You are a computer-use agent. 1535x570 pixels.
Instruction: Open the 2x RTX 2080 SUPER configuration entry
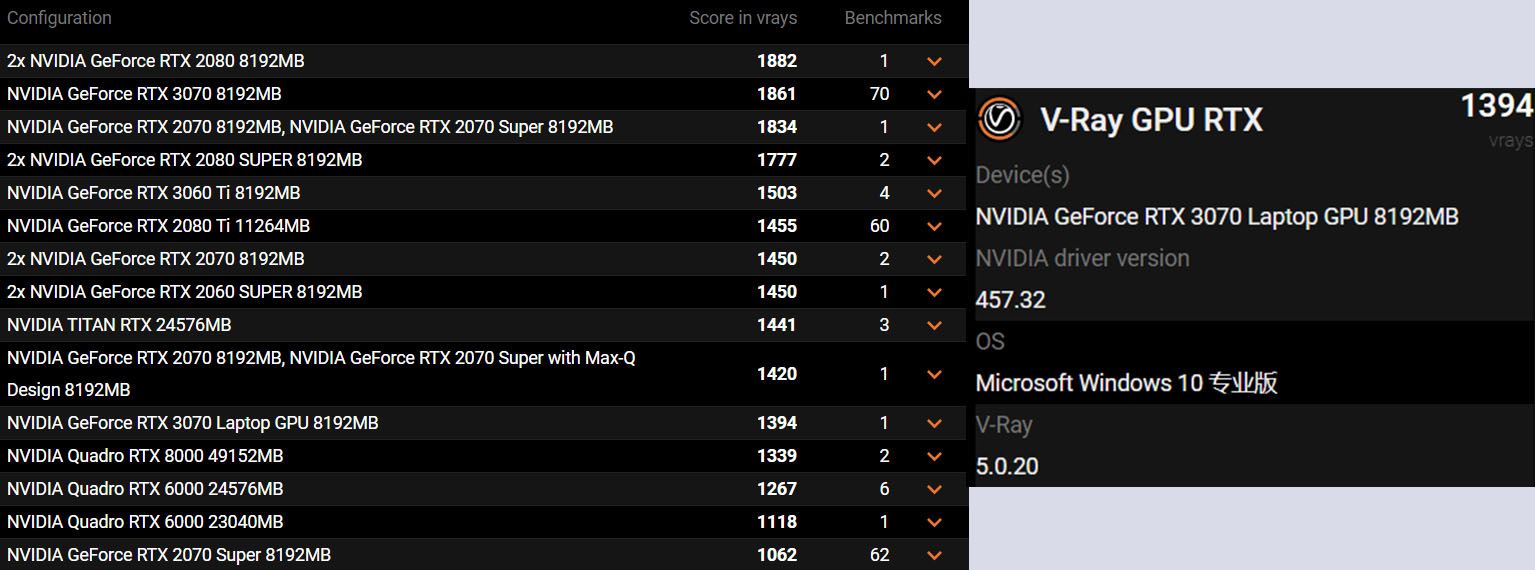184,160
